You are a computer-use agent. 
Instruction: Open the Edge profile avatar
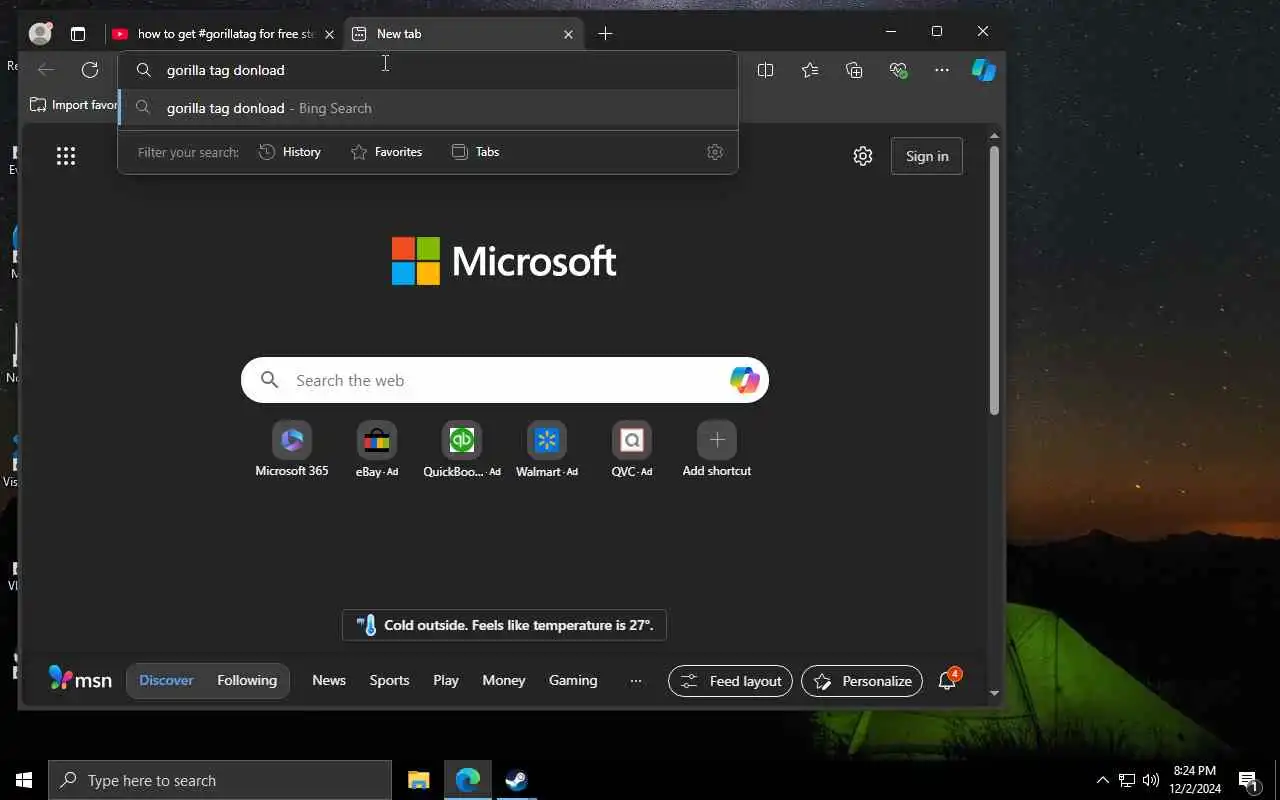(x=41, y=33)
